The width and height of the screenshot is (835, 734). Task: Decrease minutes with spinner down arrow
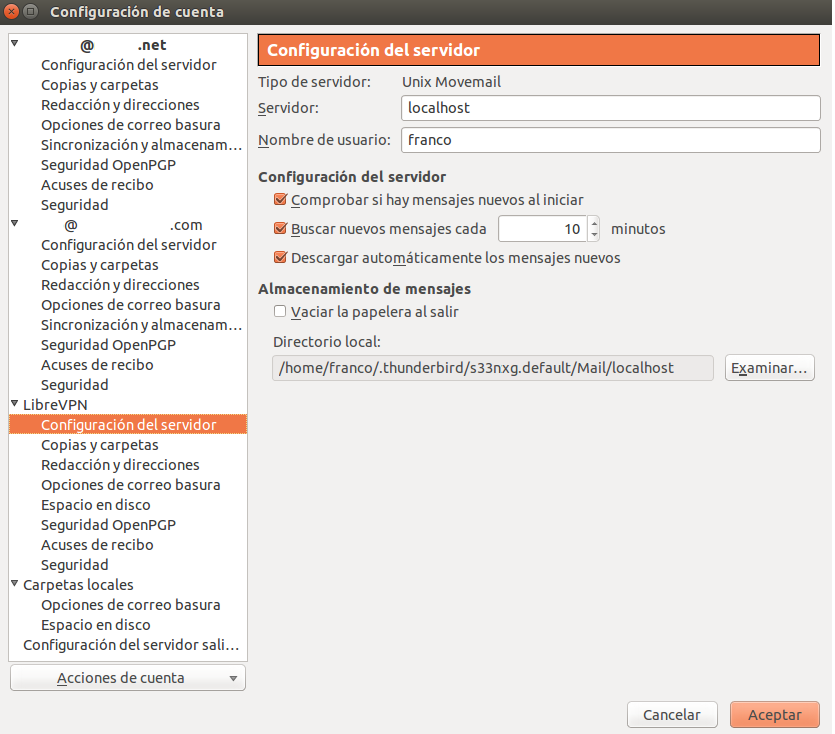coord(594,235)
